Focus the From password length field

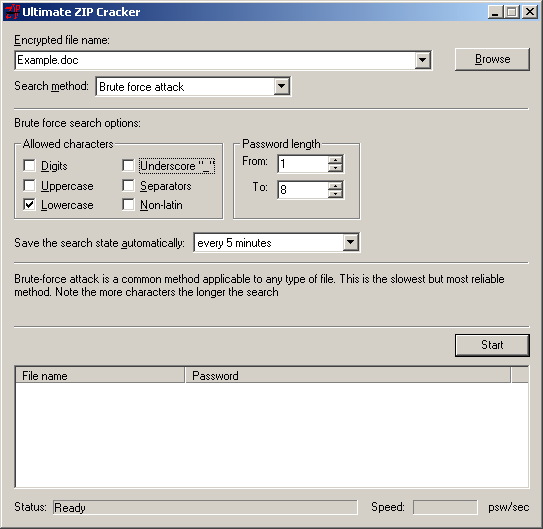pyautogui.click(x=303, y=164)
